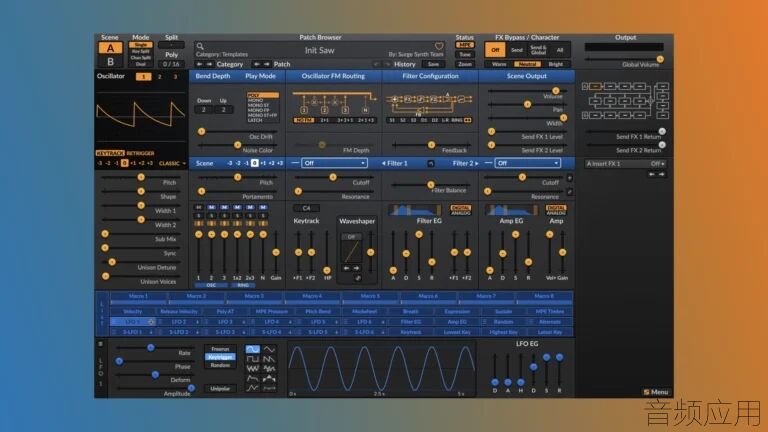This screenshot has height=432, width=768.
Task: Click the next waveshaper arrow
Action: pyautogui.click(x=356, y=268)
